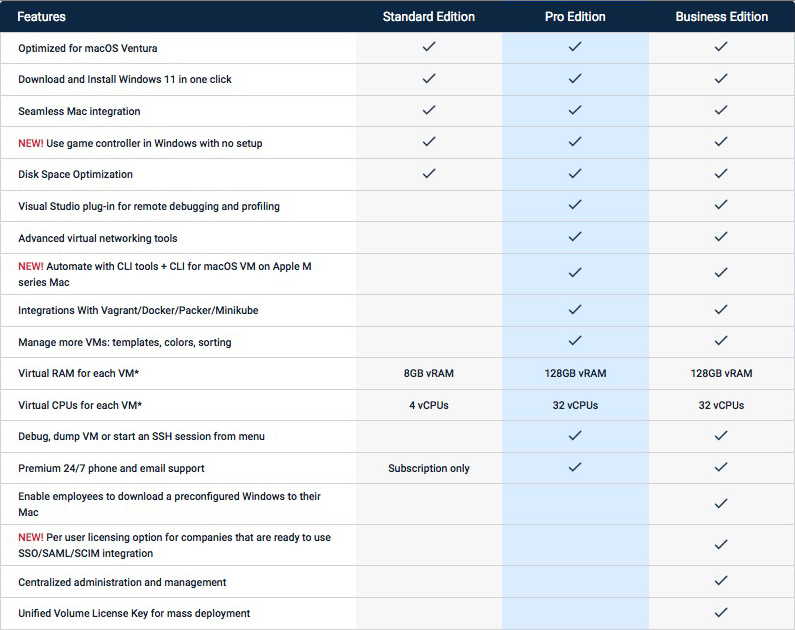Click Business Edition checkmark for Unified Volume License
The width and height of the screenshot is (795, 630).
click(721, 612)
